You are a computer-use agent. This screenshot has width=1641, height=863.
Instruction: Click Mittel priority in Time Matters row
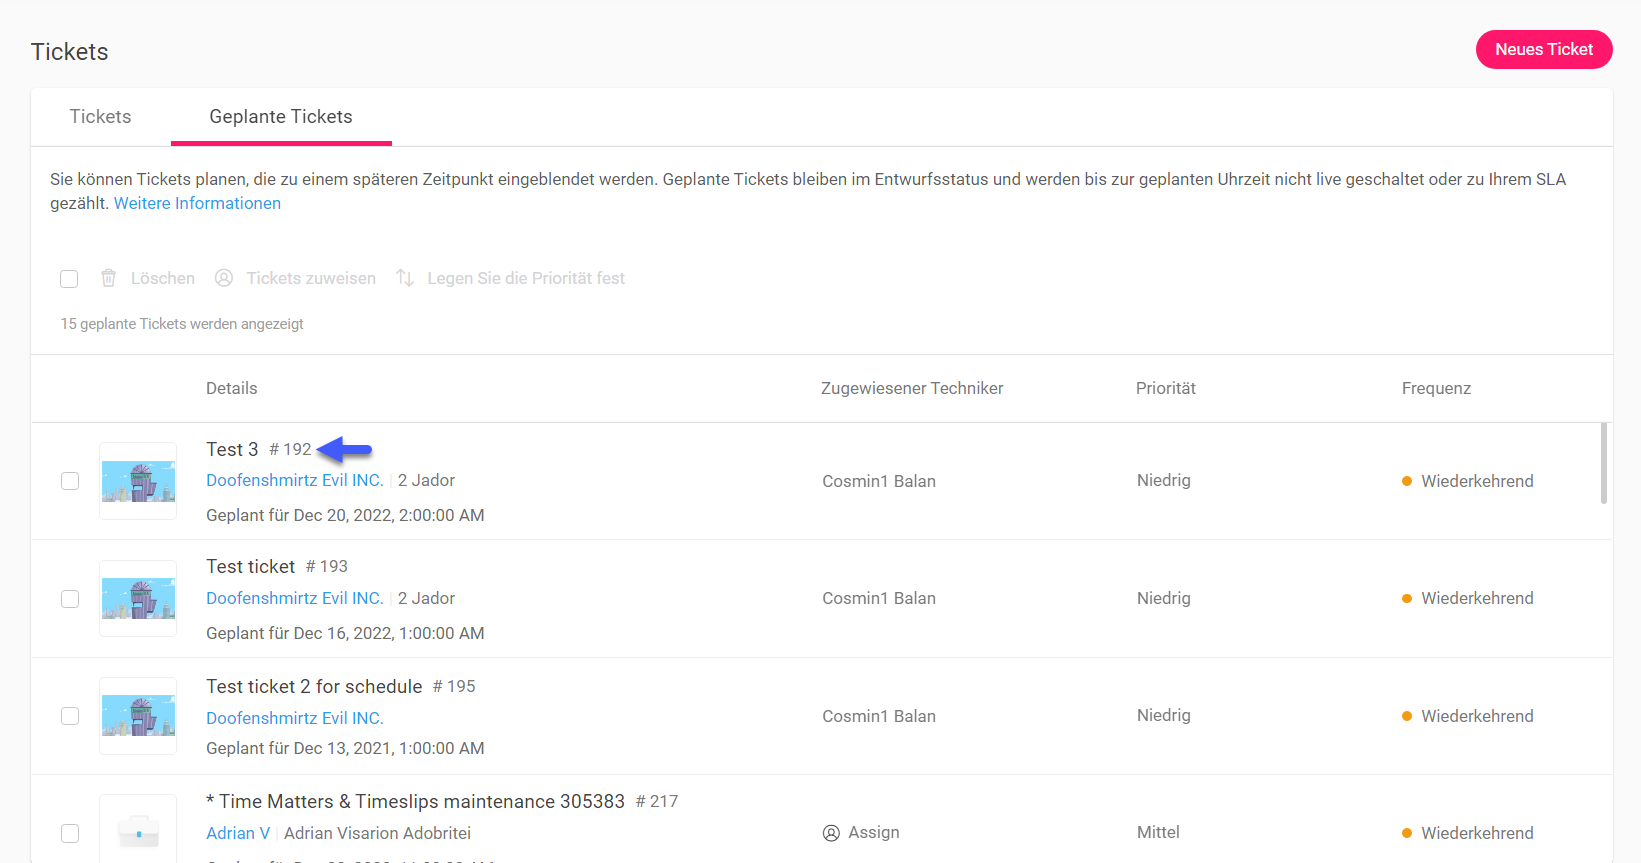(1158, 832)
